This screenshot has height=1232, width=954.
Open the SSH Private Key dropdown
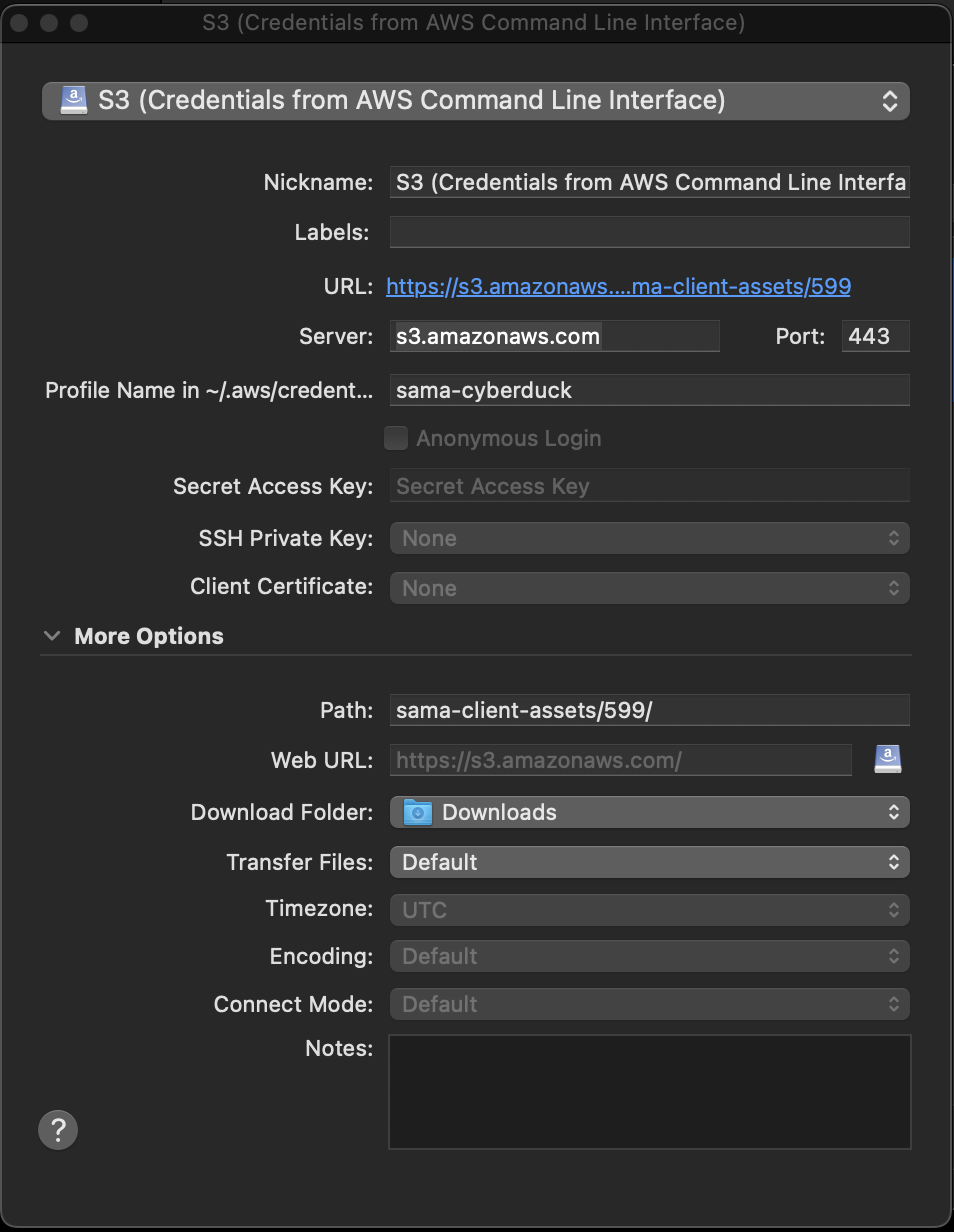pos(649,538)
